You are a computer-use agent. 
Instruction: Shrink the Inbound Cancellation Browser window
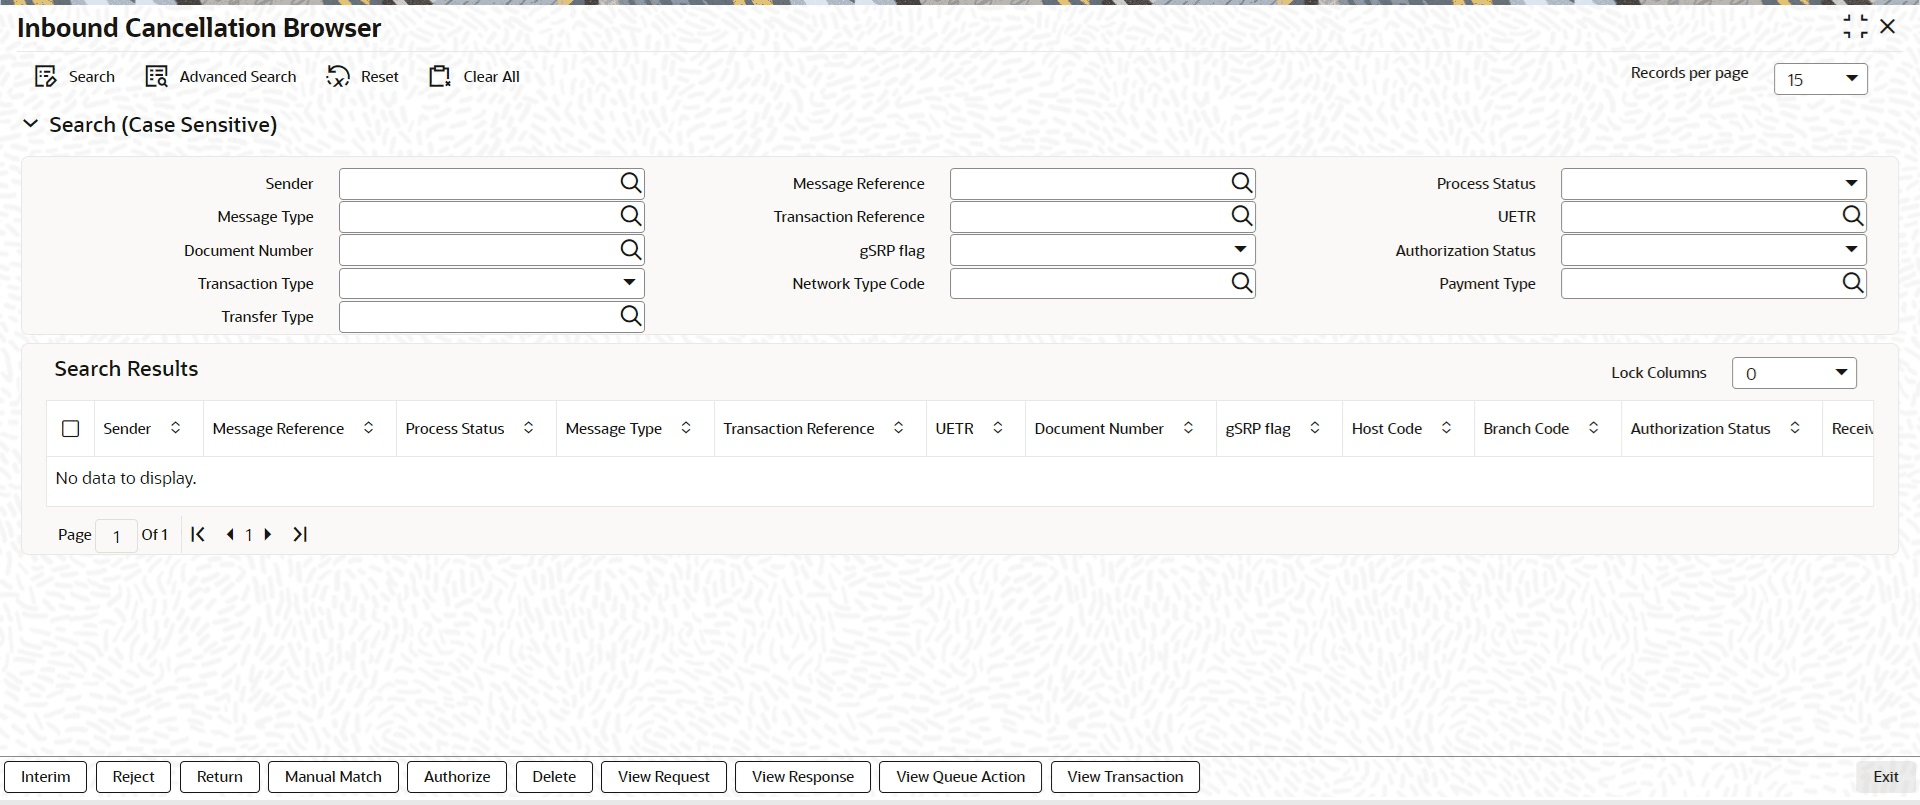click(x=1855, y=27)
